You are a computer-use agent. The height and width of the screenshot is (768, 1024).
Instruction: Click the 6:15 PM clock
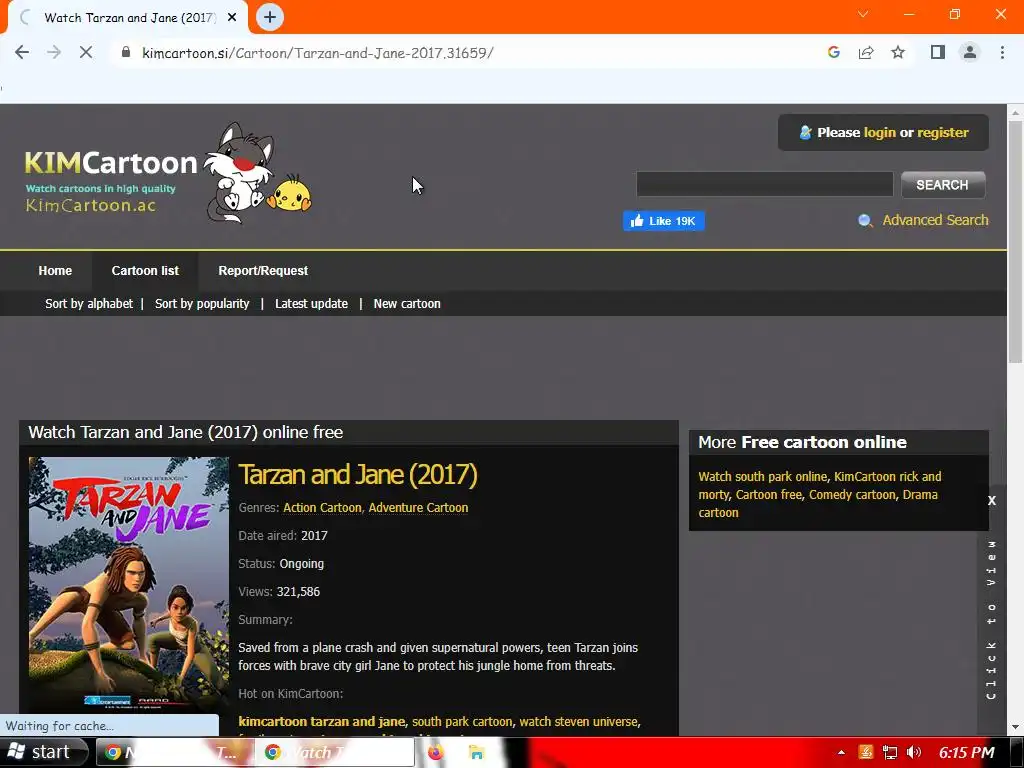967,752
